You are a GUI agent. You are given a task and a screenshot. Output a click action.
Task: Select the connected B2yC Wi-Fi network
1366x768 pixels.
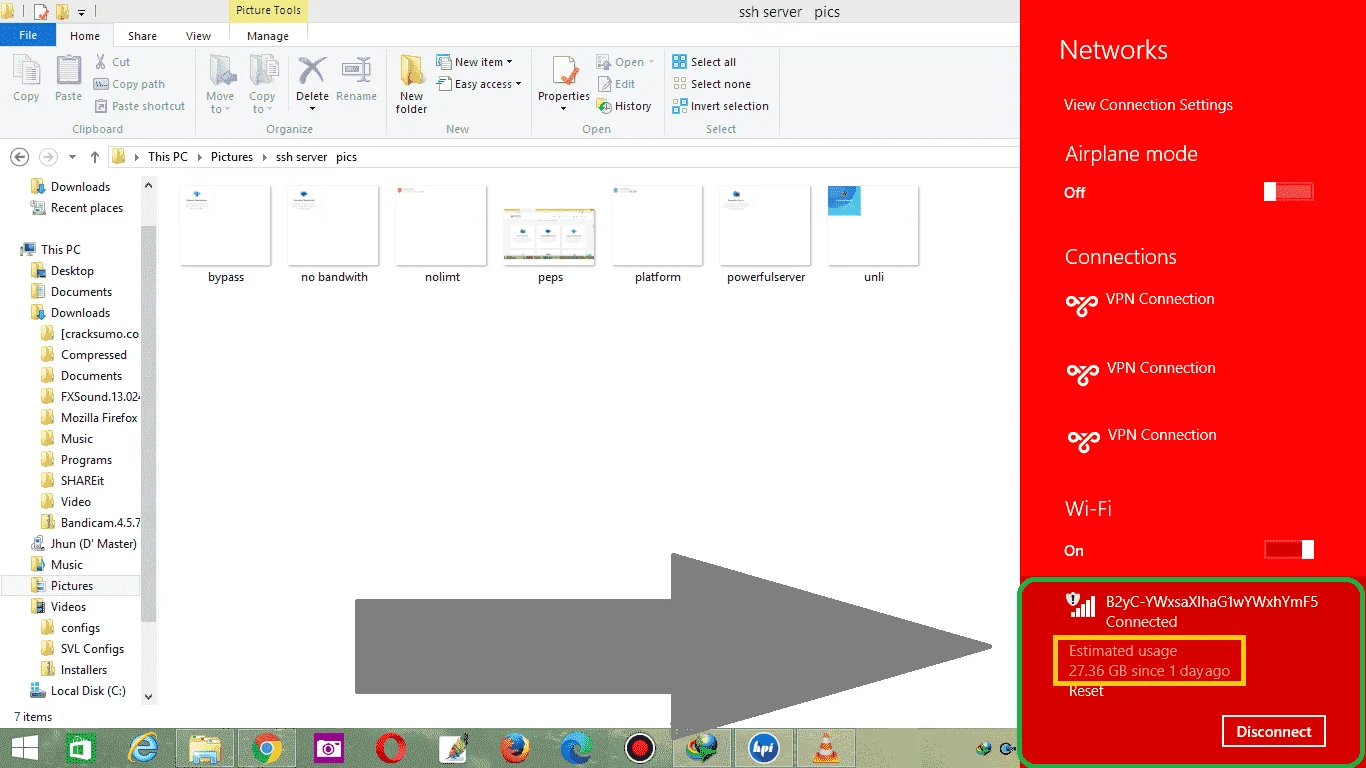pos(1191,611)
